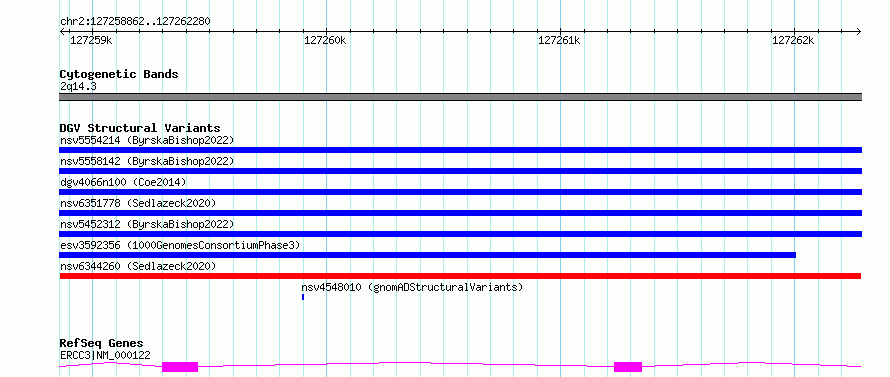Click the 127262k ruler label
The width and height of the screenshot is (890, 377).
coord(793,40)
